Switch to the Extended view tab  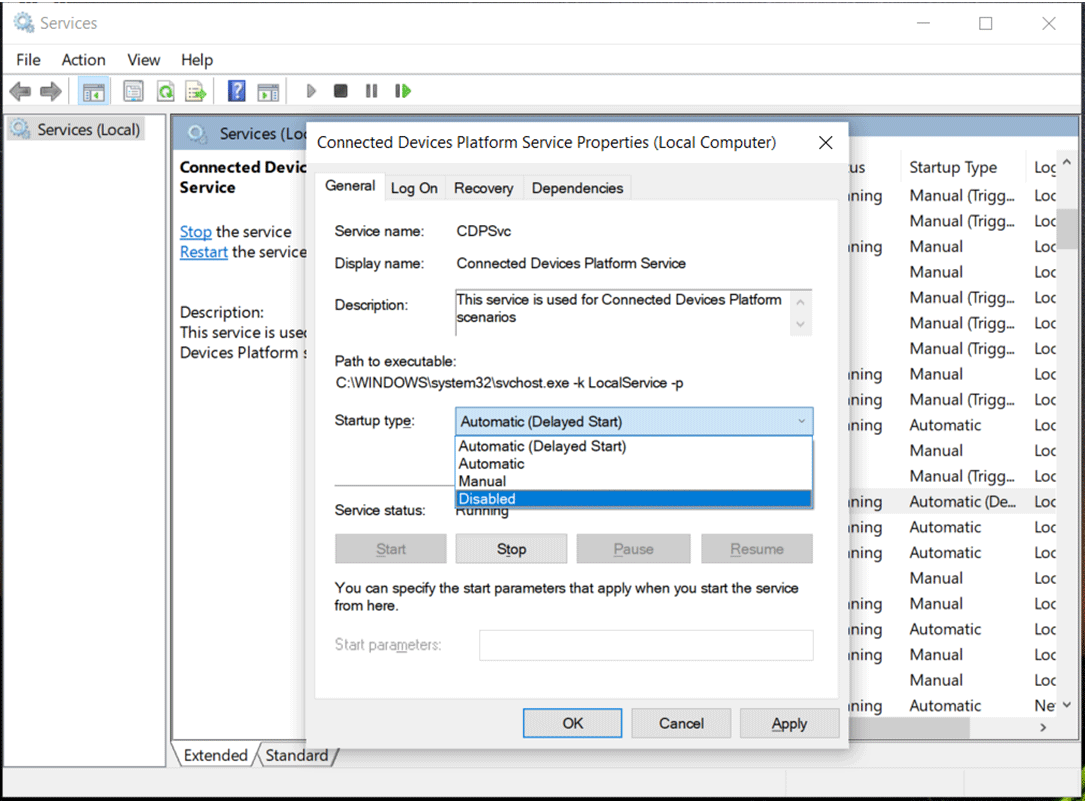[215, 755]
